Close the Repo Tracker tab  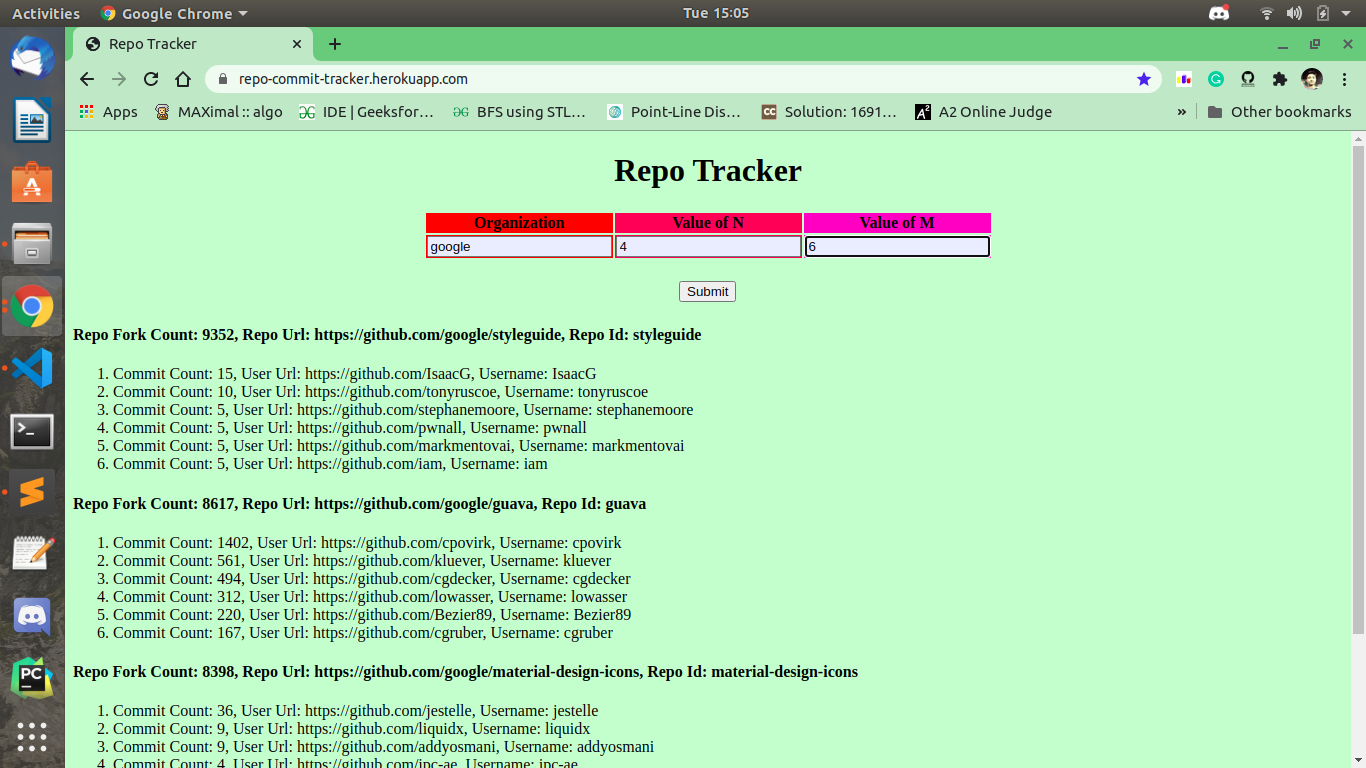[297, 44]
